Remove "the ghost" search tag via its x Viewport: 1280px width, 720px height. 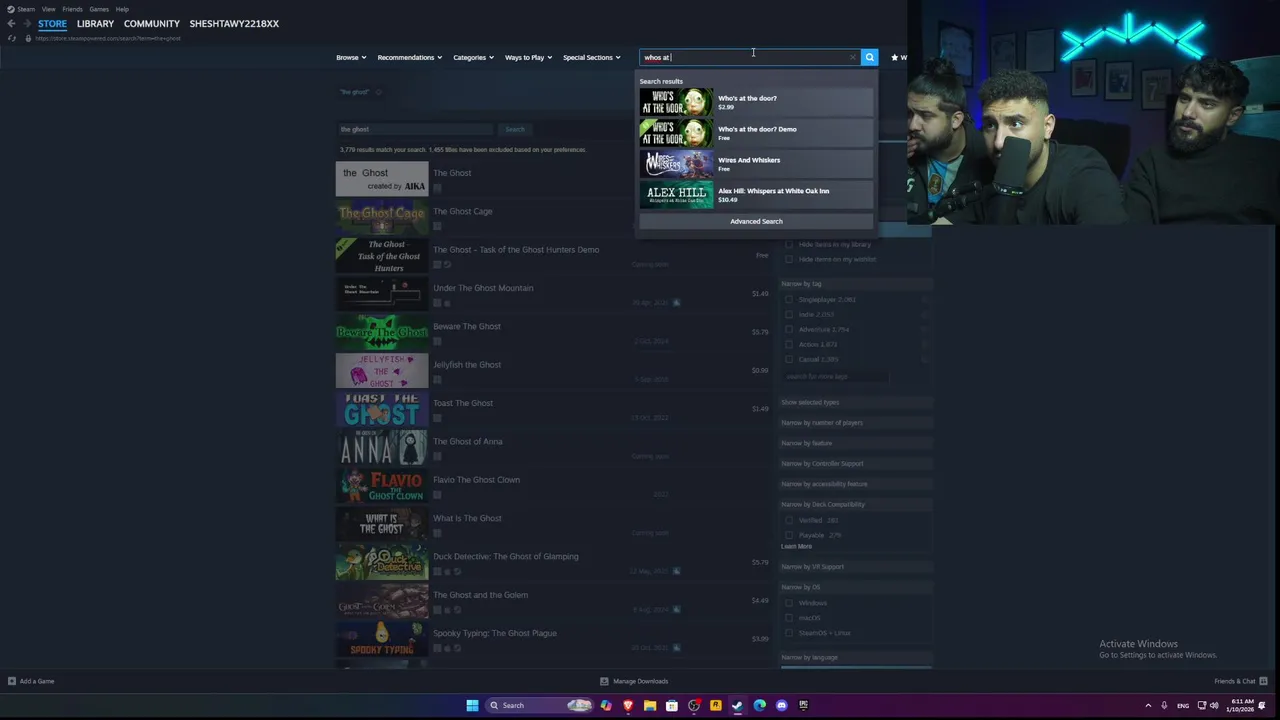point(378,92)
